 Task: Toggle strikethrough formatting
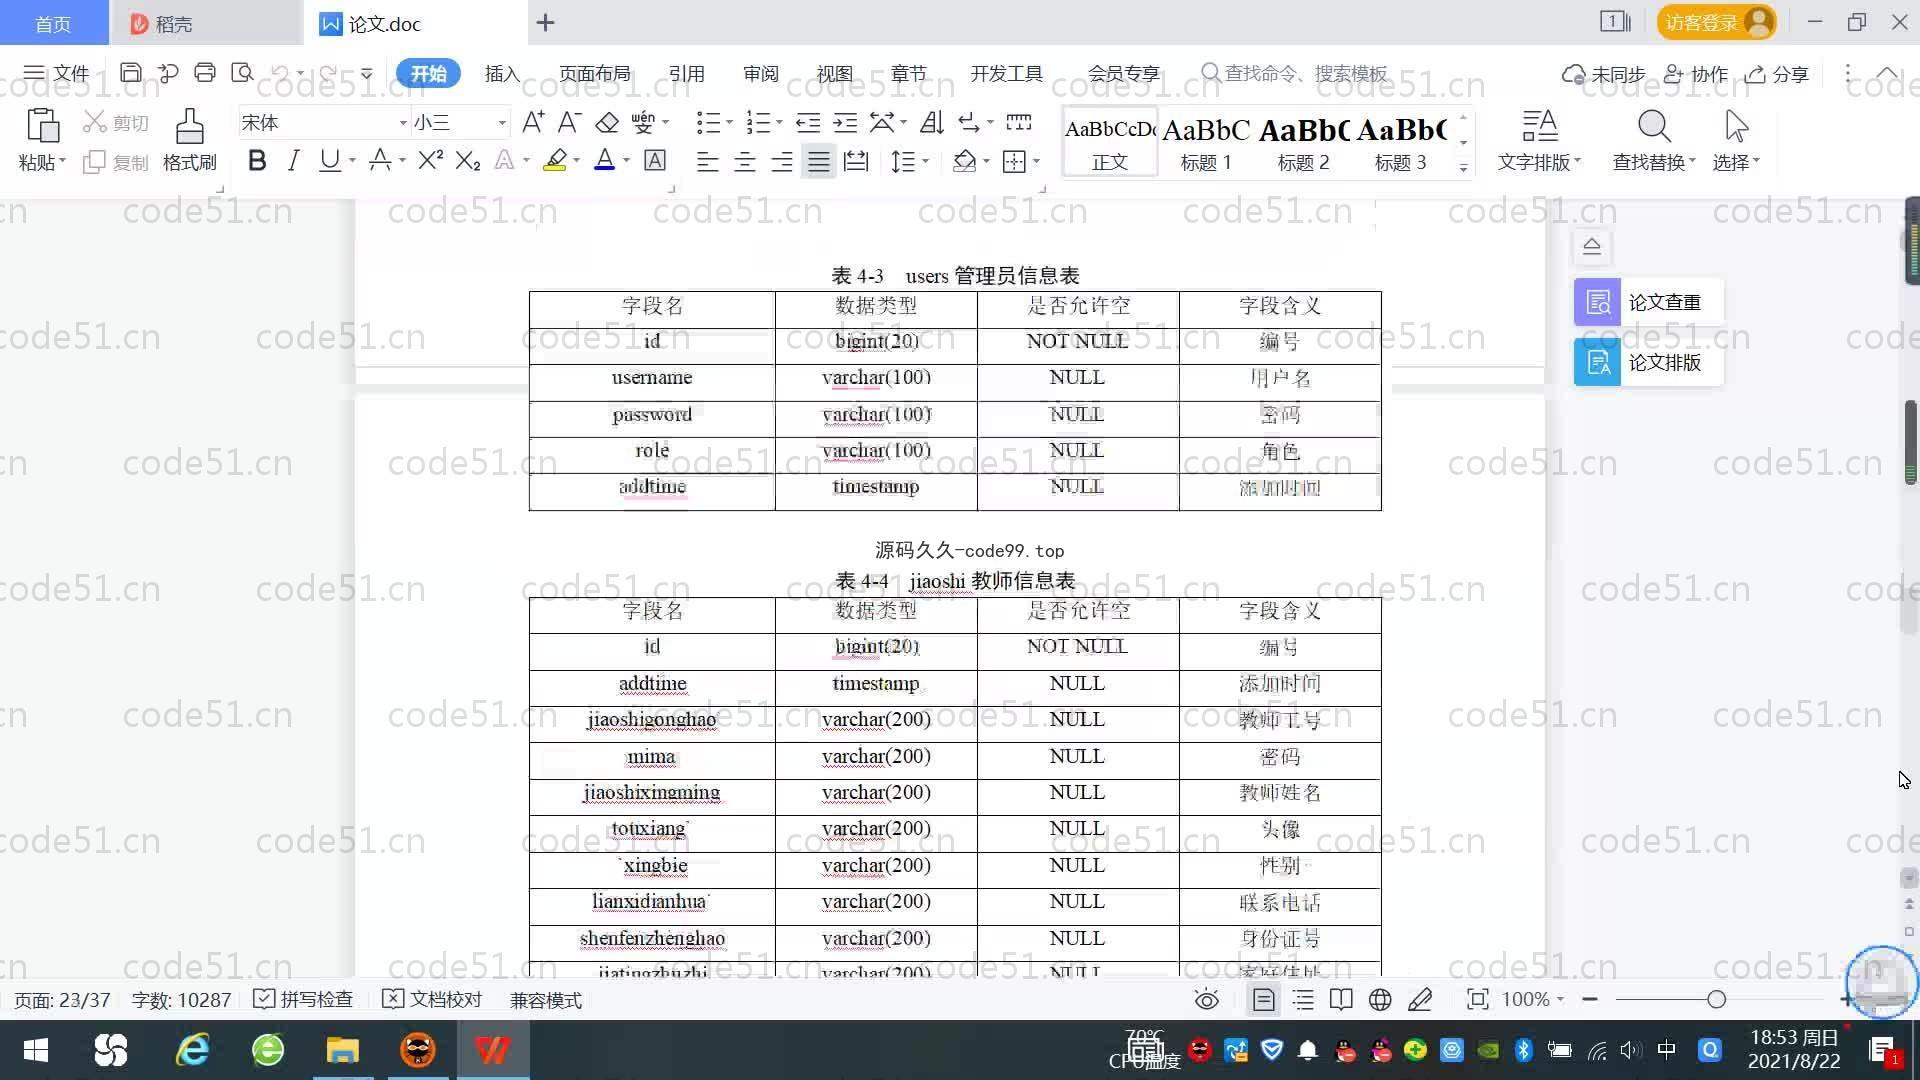click(x=380, y=160)
